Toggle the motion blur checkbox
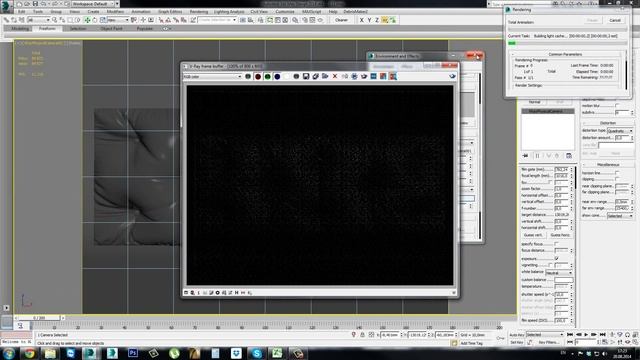Viewport: 640px width, 360px height. (x=617, y=106)
